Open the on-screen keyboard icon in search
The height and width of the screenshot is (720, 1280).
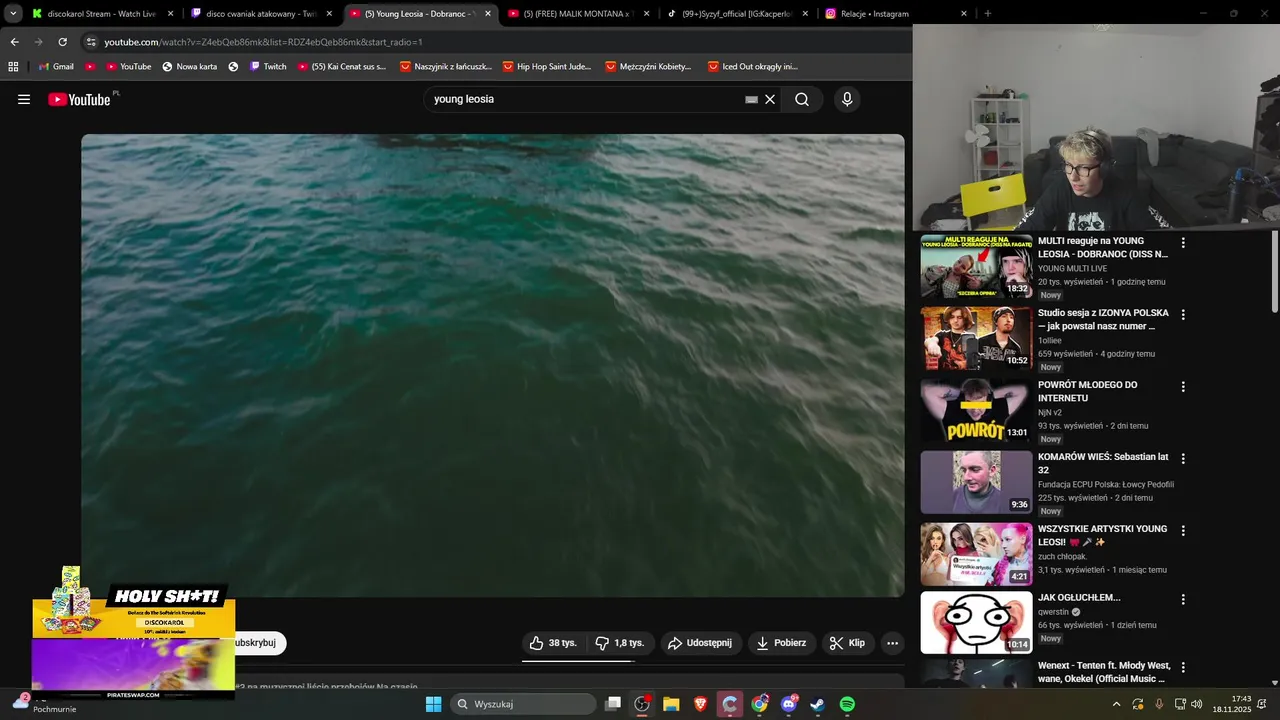tap(751, 99)
